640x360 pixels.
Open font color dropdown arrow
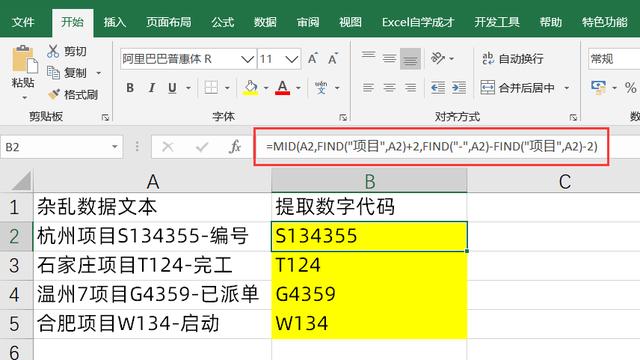(298, 88)
